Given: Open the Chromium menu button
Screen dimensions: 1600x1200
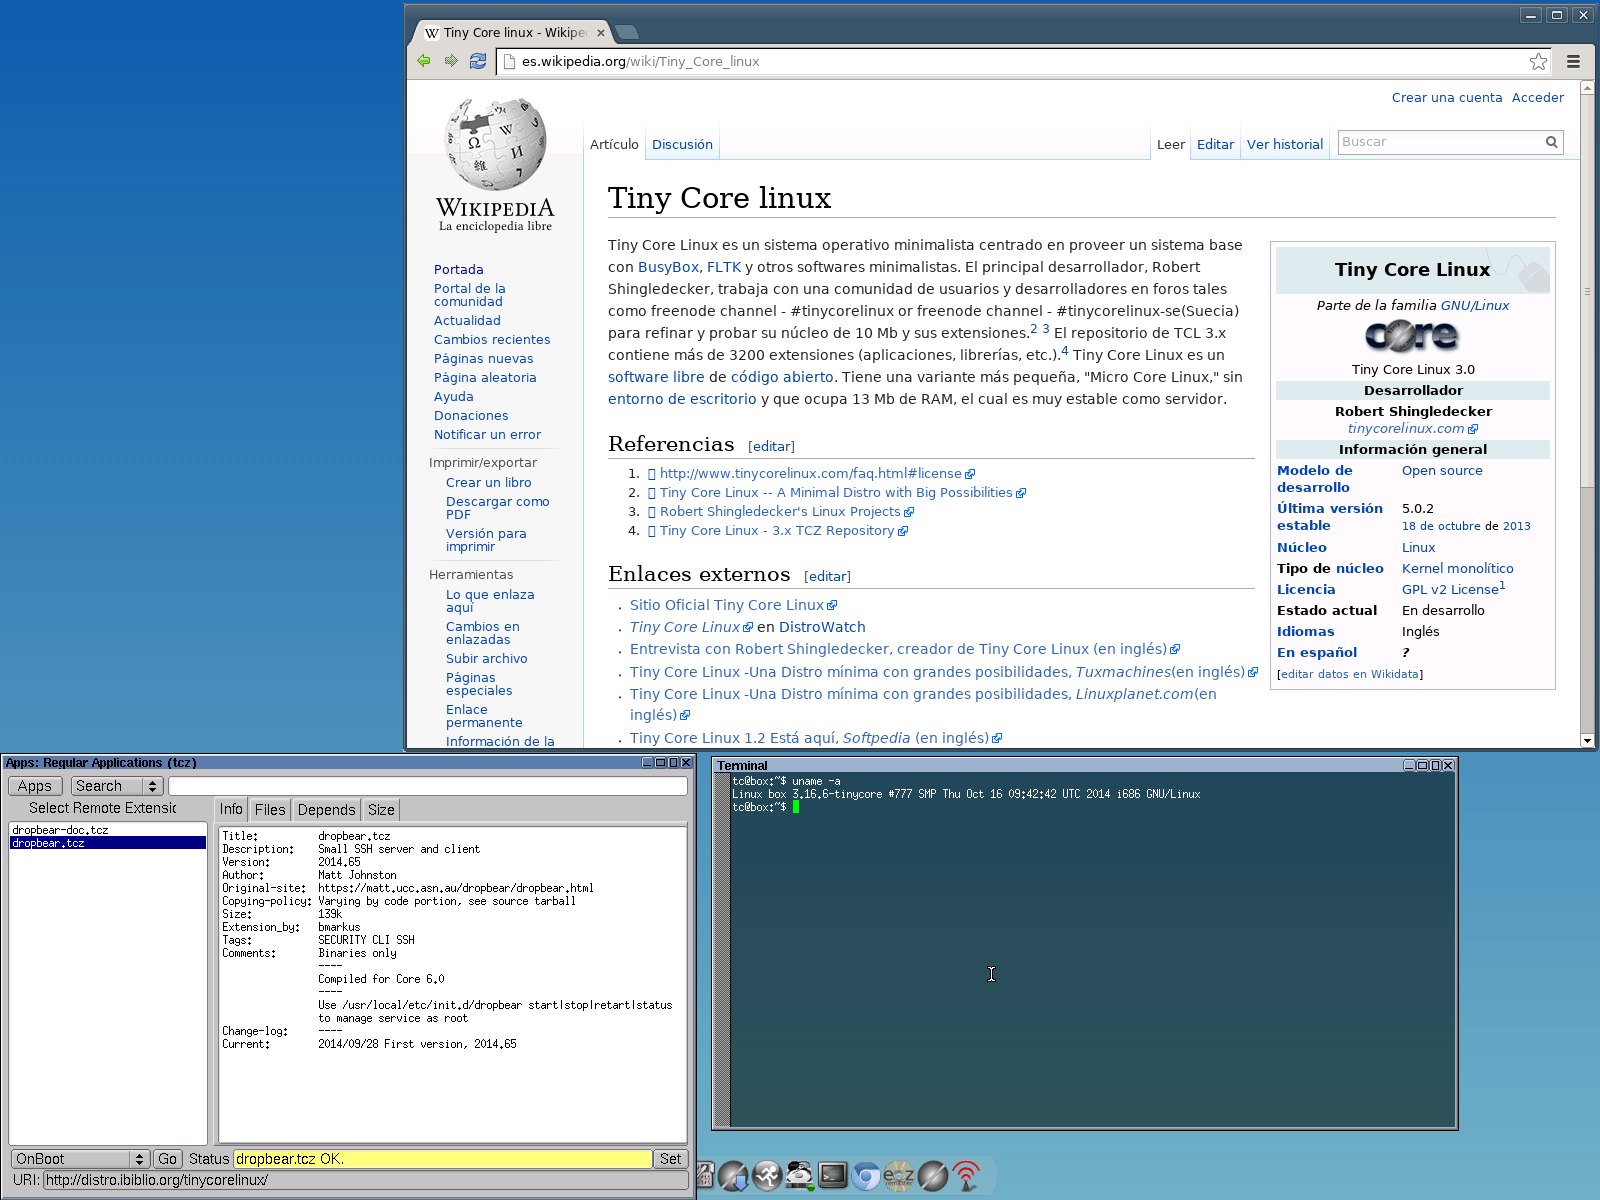Looking at the screenshot, I should [1573, 61].
